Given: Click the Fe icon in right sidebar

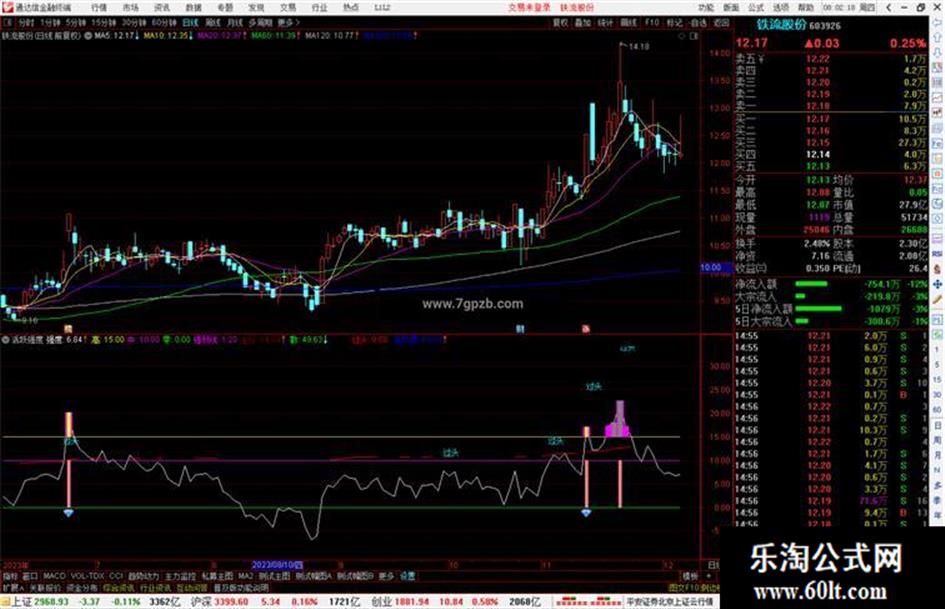Looking at the screenshot, I should click(x=937, y=144).
